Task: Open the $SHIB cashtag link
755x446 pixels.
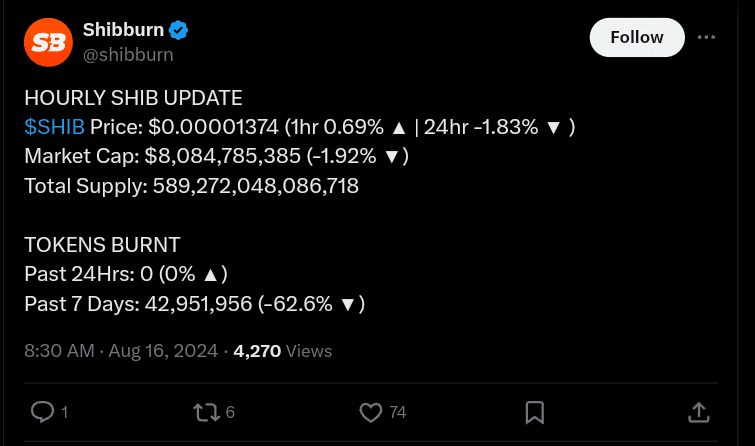Action: pos(55,127)
